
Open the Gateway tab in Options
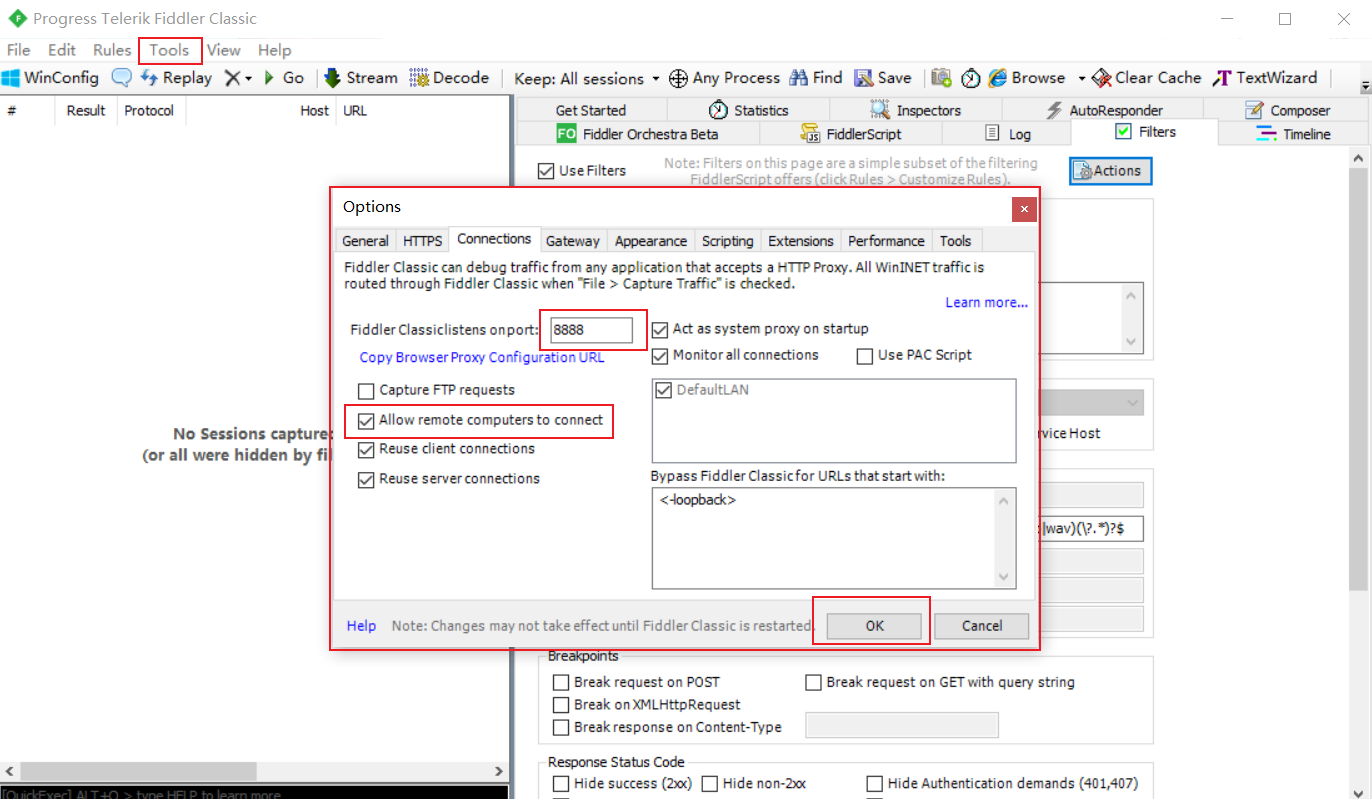[x=573, y=241]
